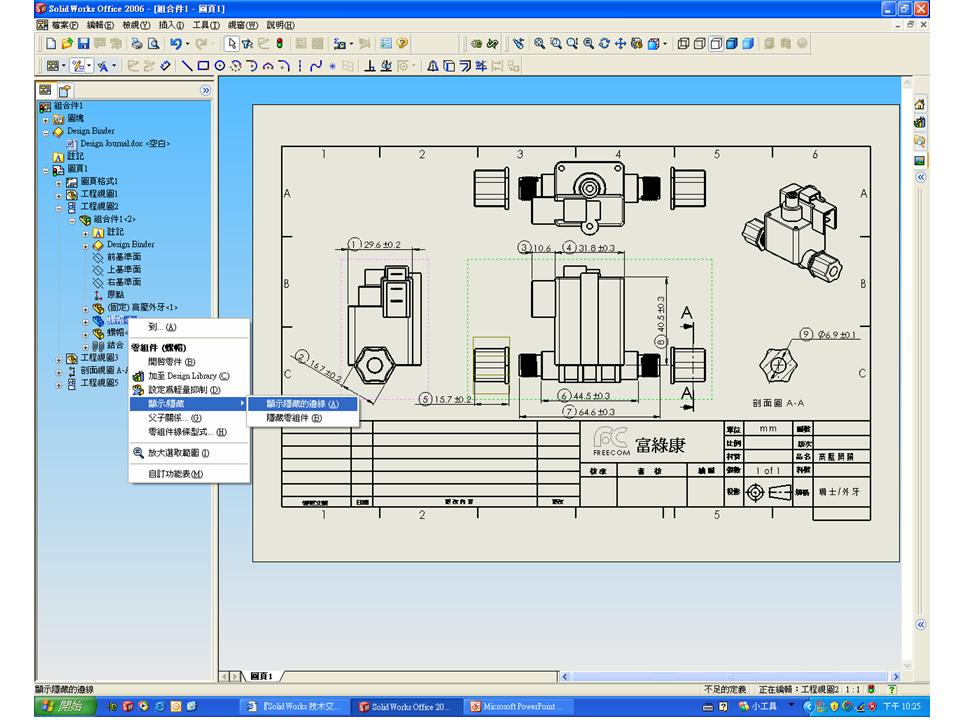Expand the 工程視圖3 tree node

[x=59, y=359]
